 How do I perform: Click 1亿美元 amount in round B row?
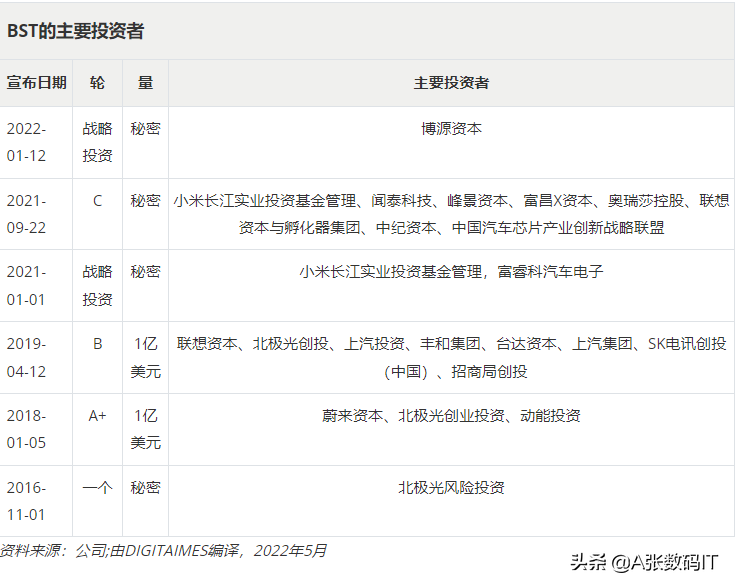pos(145,357)
